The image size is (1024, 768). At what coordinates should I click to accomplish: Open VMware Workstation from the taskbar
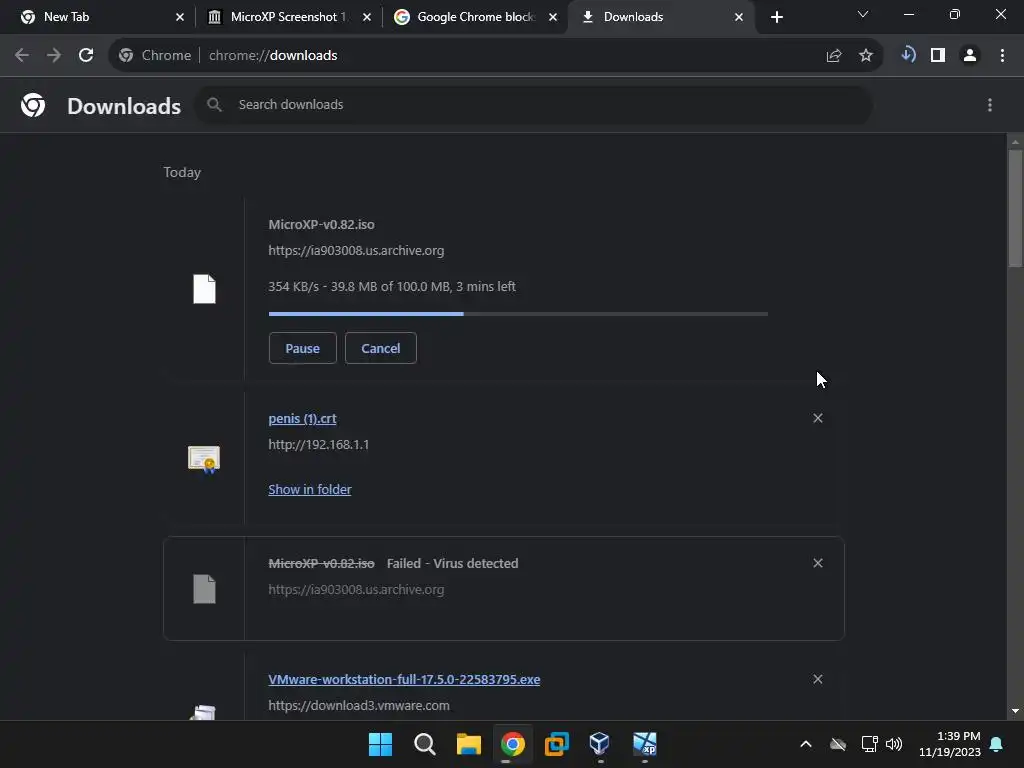(556, 744)
